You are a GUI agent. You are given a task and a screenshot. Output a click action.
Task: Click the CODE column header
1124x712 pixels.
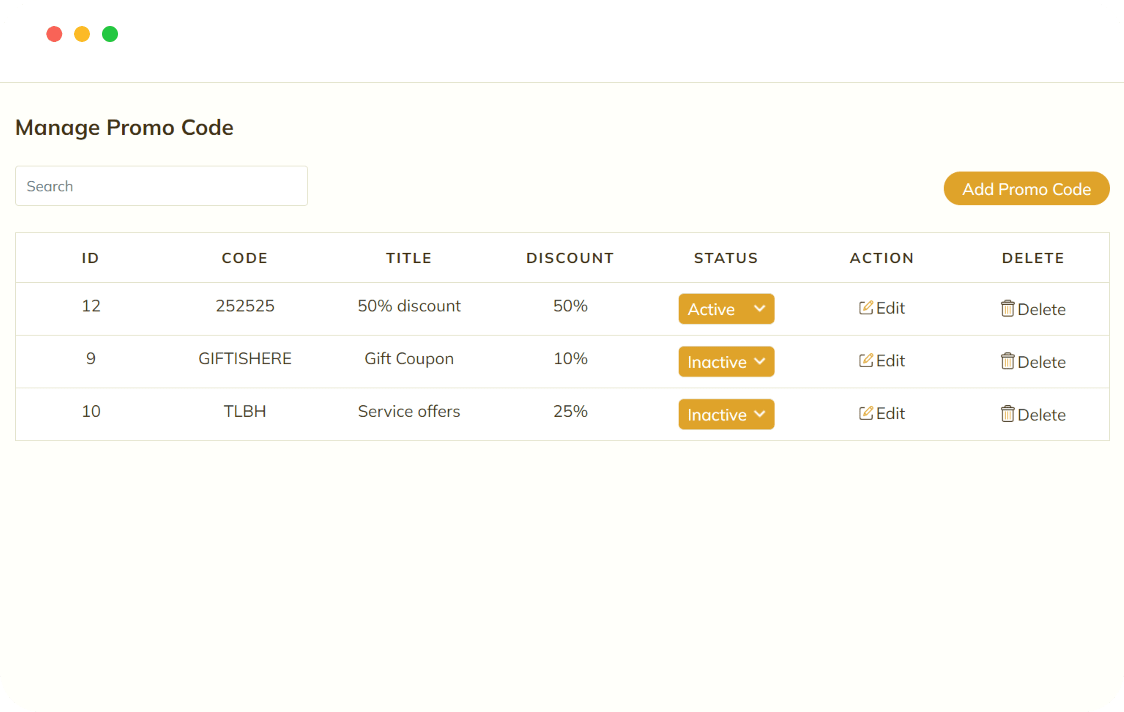[244, 257]
